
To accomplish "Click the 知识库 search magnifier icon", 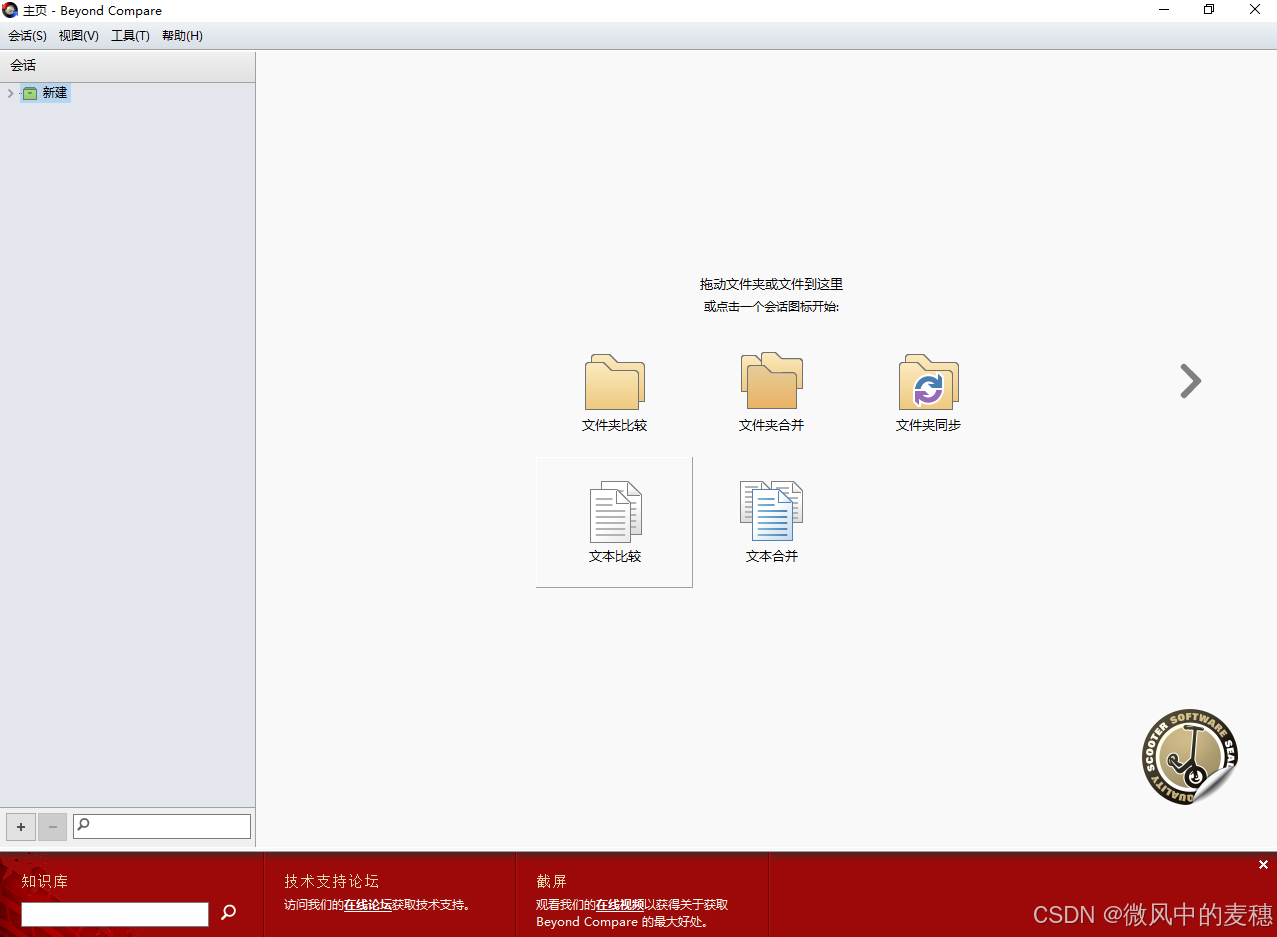I will 229,912.
